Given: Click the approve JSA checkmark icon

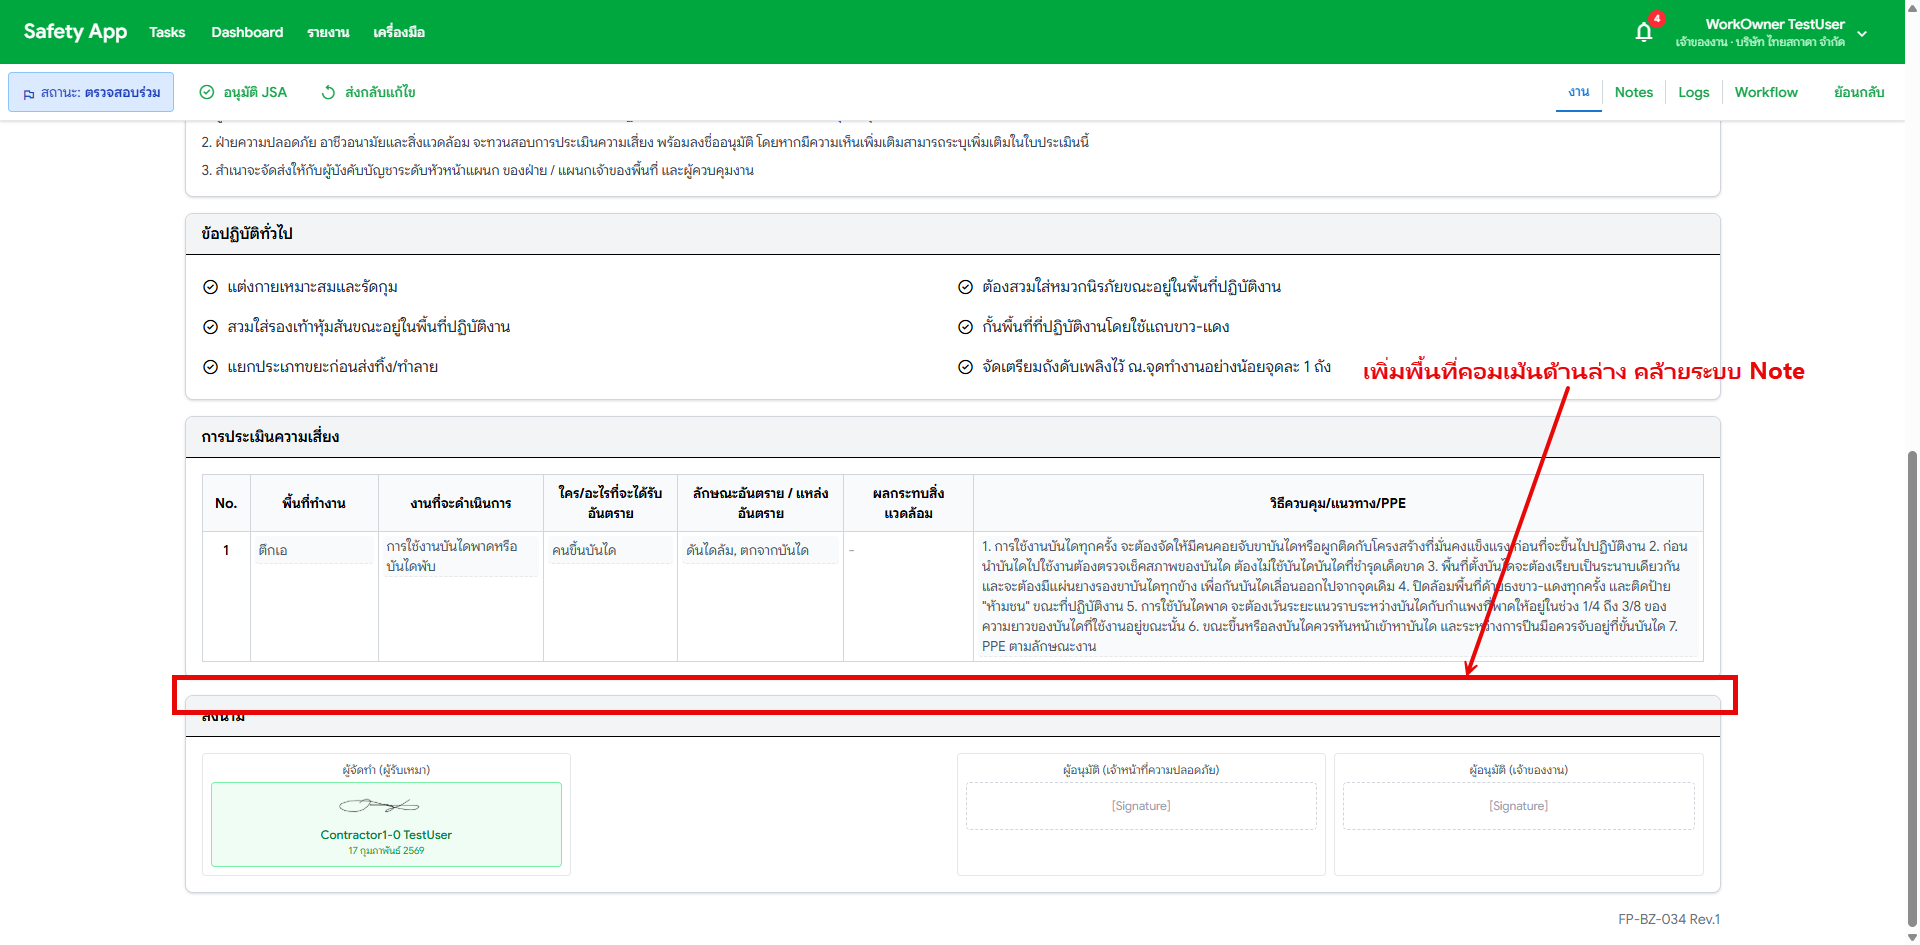Looking at the screenshot, I should (207, 92).
